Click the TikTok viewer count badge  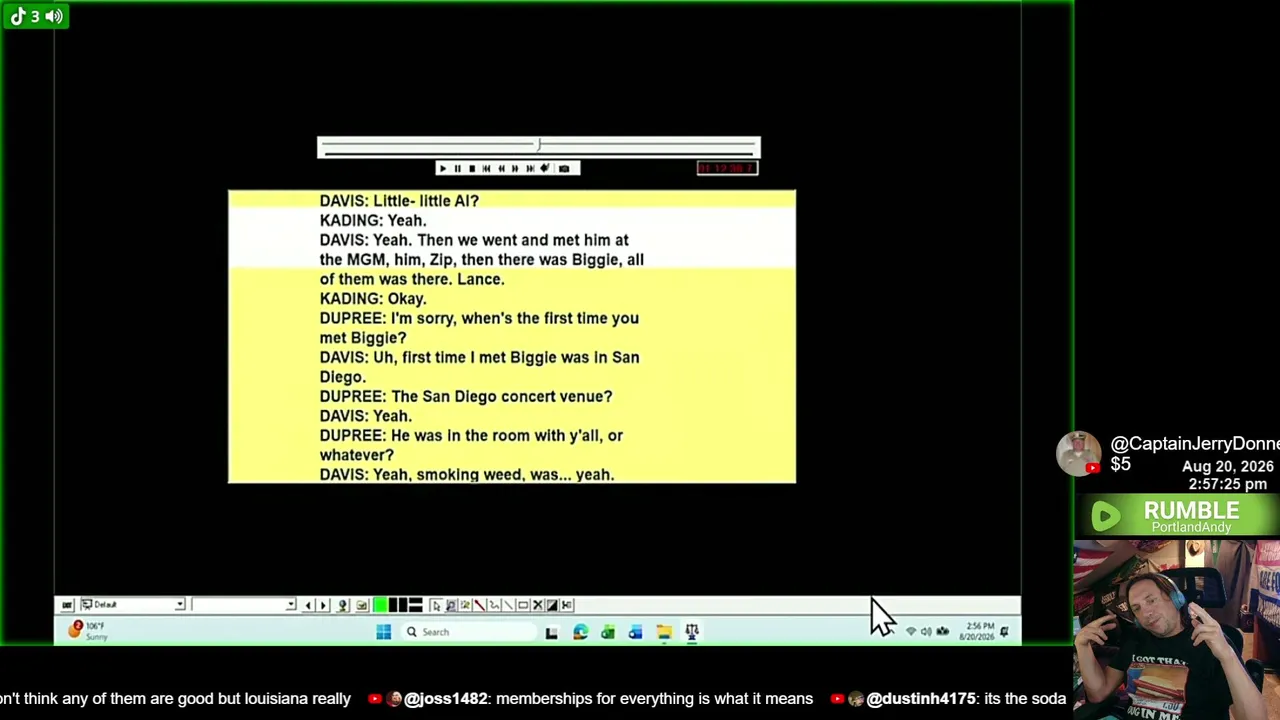[x=35, y=16]
